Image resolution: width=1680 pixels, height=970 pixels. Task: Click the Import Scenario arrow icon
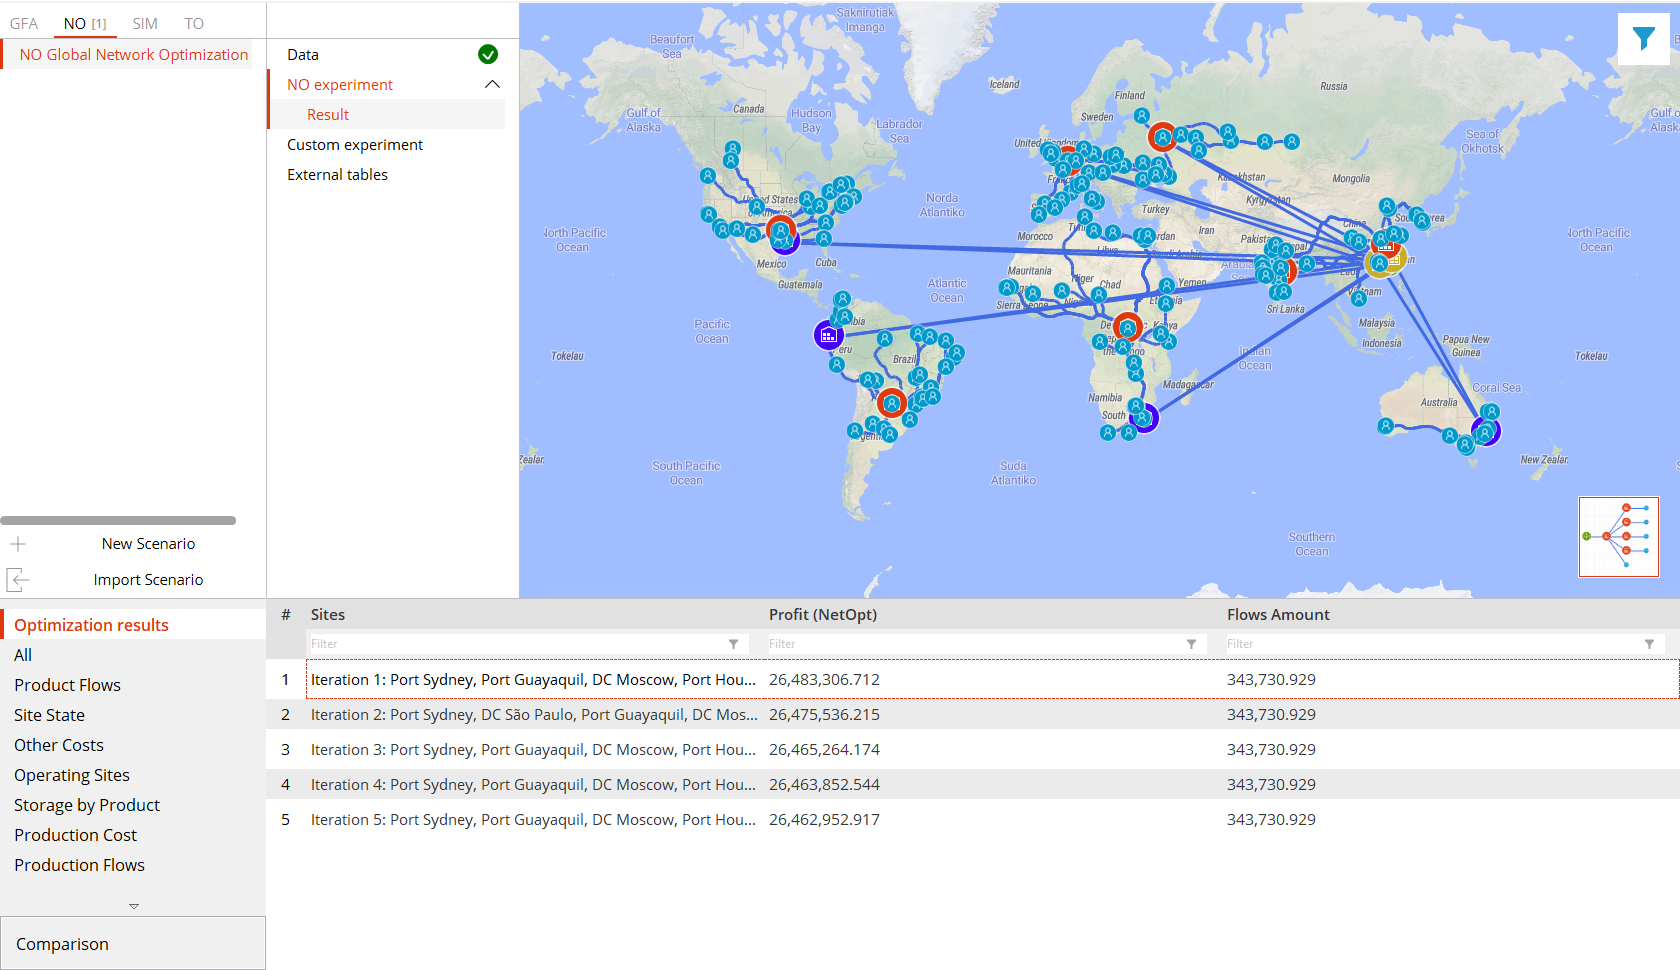pyautogui.click(x=18, y=580)
